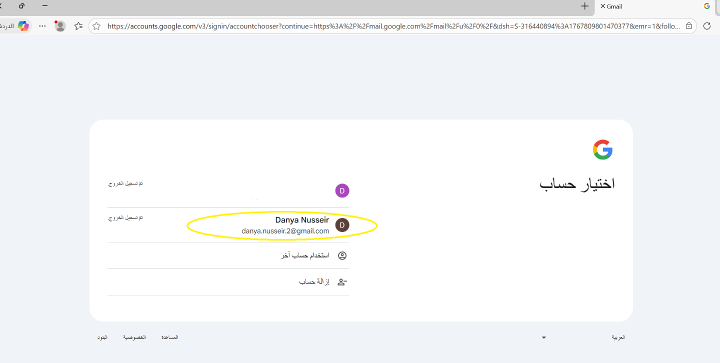Open the browser profile avatar
This screenshot has width=720, height=363.
pos(60,26)
